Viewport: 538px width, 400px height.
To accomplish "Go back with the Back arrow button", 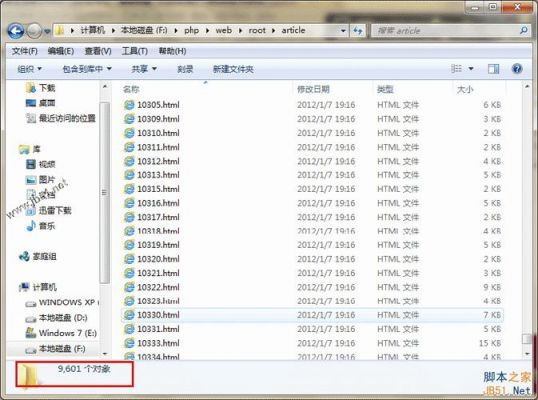I will coord(15,31).
